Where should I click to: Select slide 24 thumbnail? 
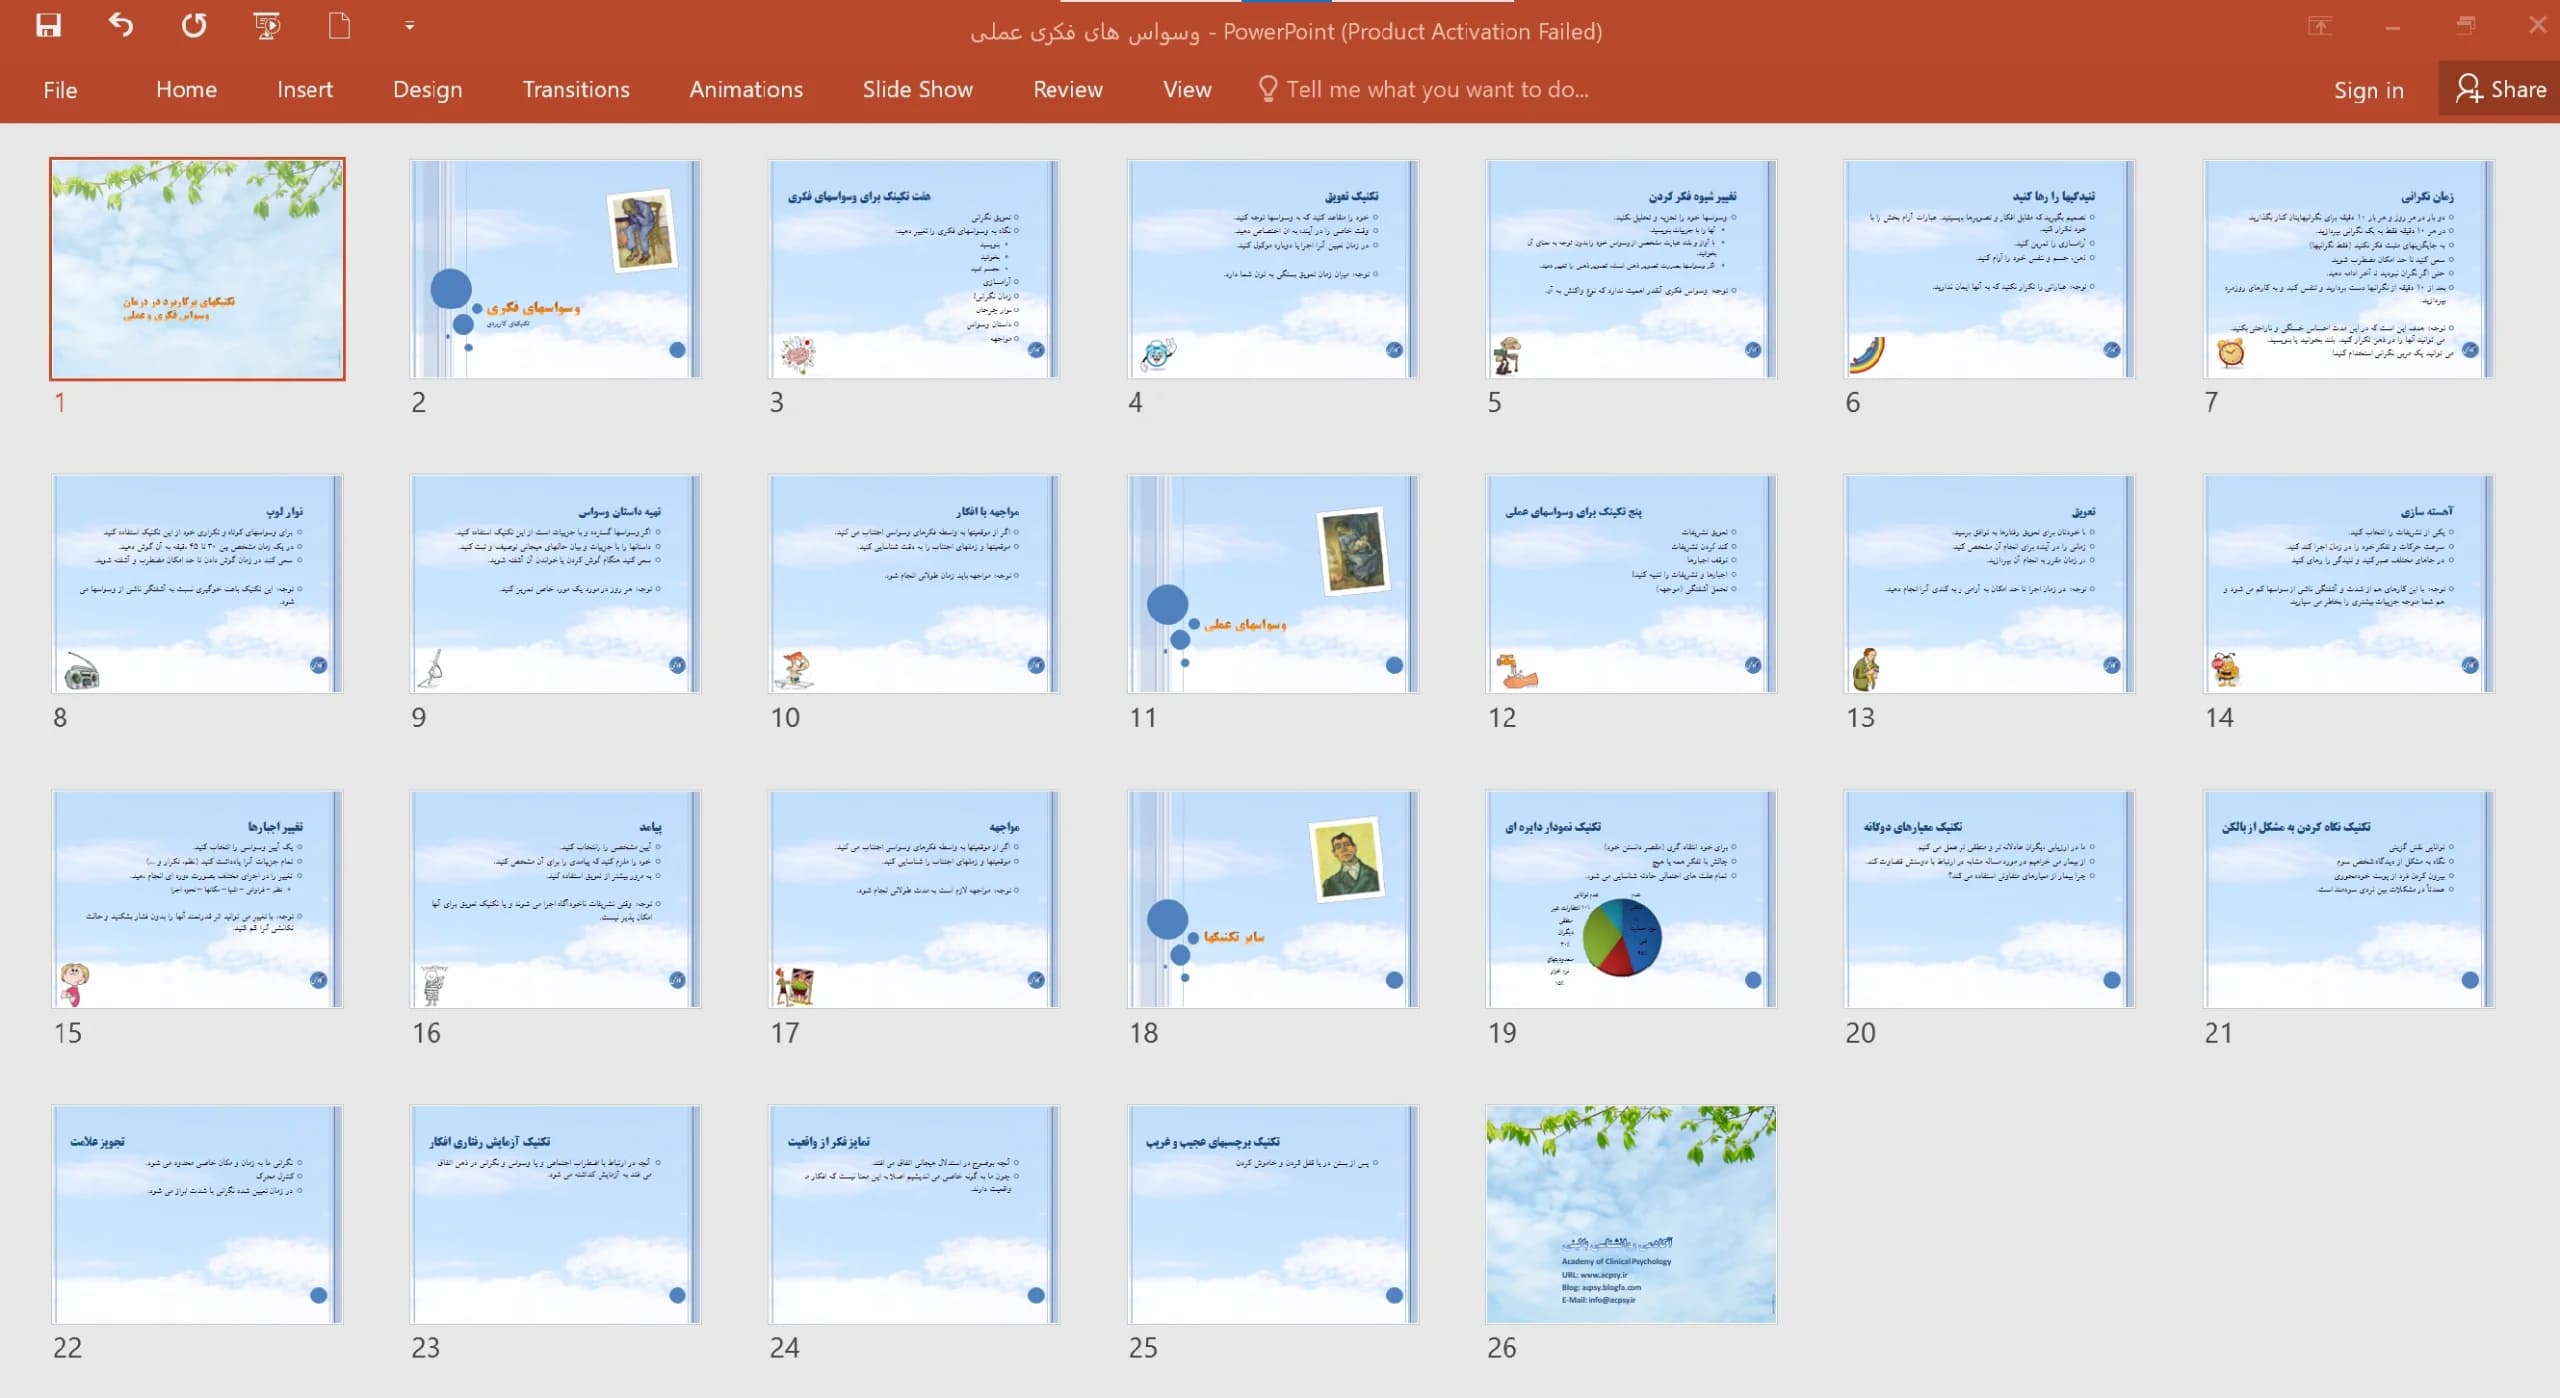[914, 1214]
